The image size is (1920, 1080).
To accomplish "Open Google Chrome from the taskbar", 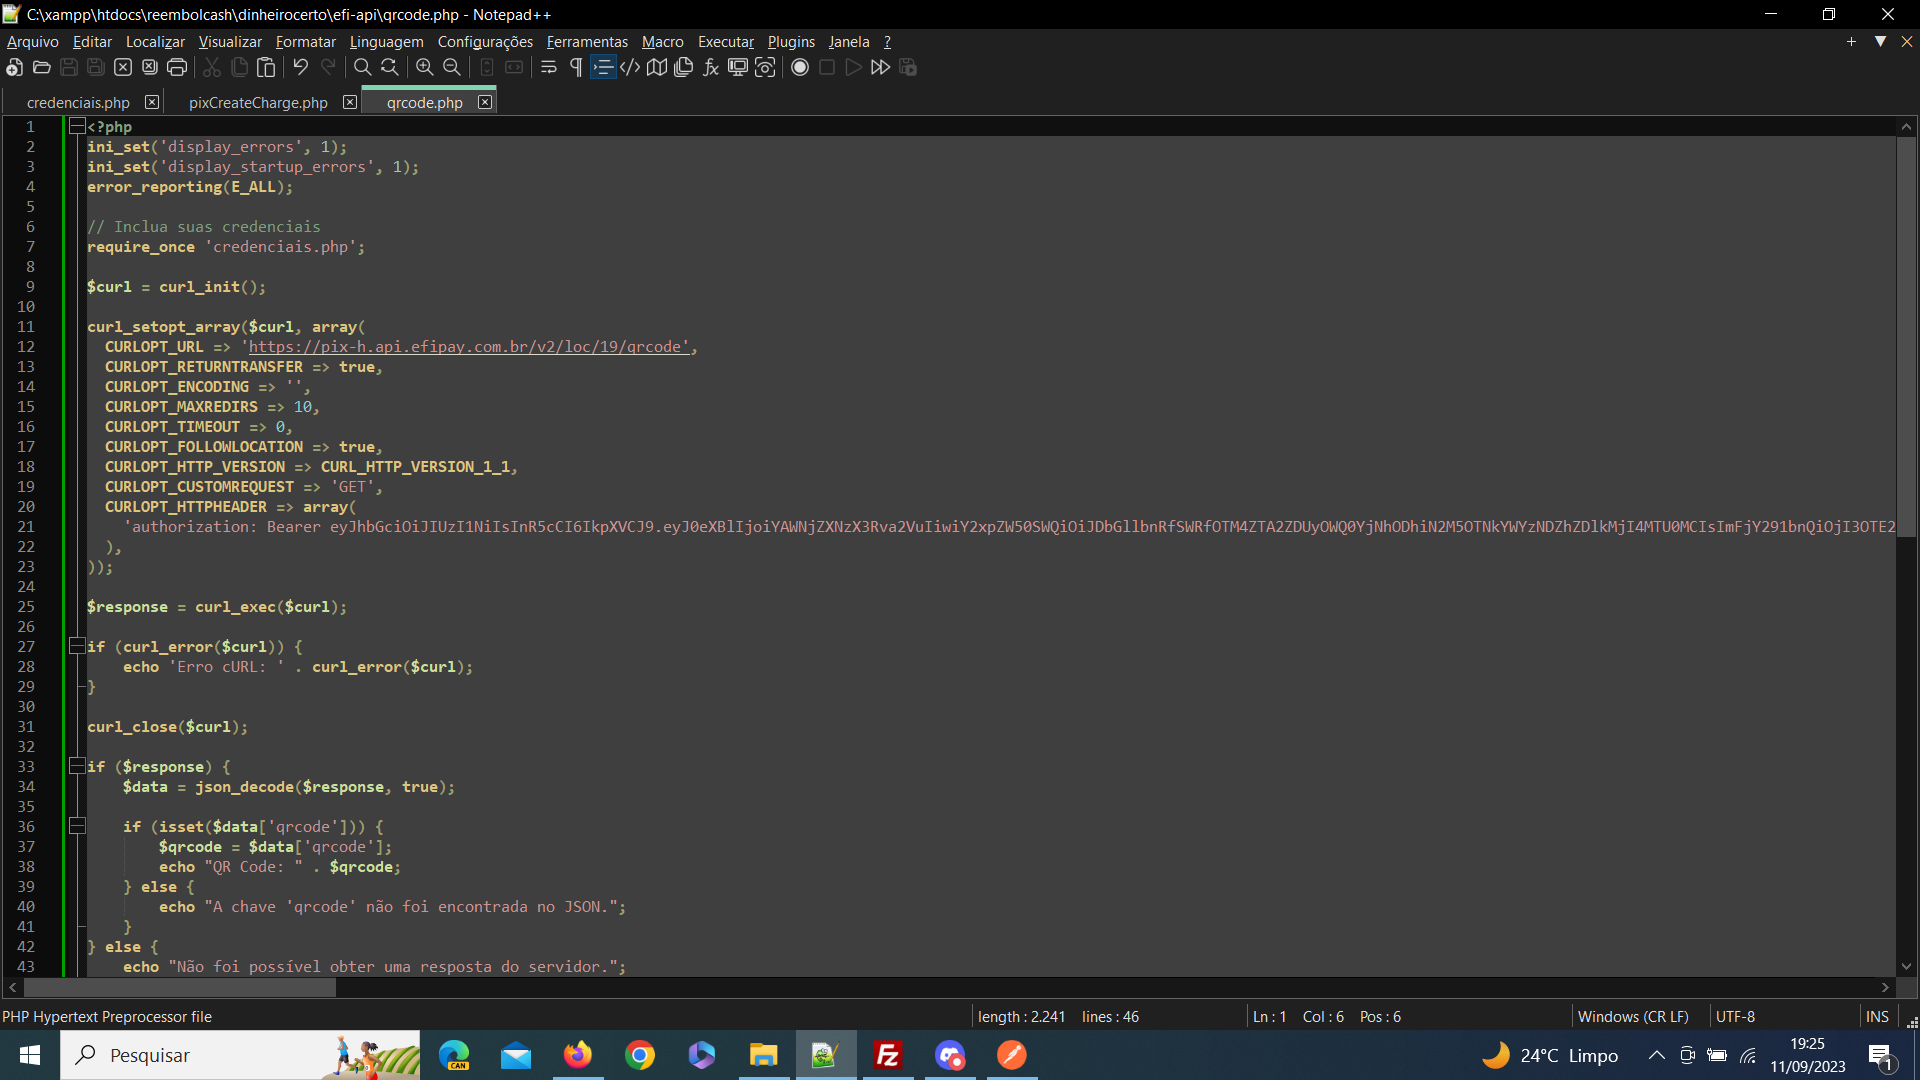I will (x=640, y=1055).
